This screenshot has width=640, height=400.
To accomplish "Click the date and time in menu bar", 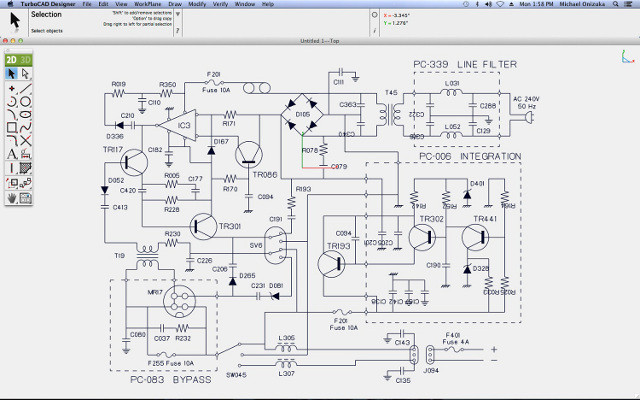I will pos(535,4).
